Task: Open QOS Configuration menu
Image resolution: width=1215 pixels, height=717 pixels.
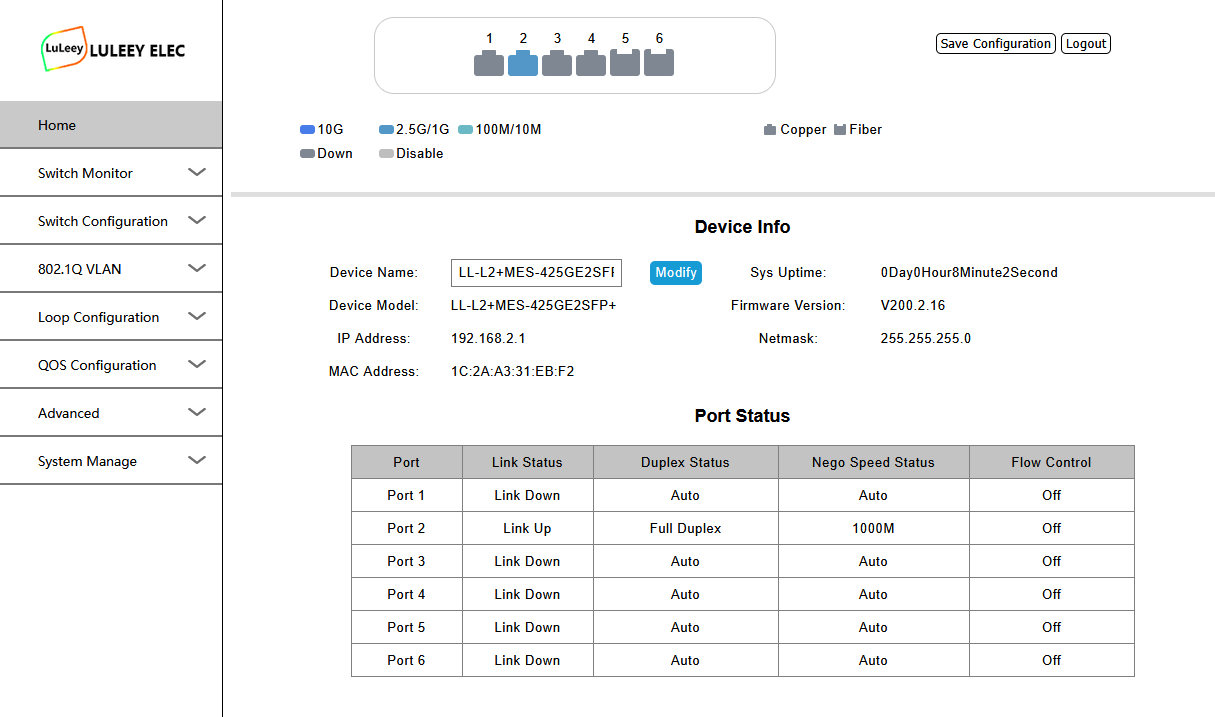Action: pos(111,365)
